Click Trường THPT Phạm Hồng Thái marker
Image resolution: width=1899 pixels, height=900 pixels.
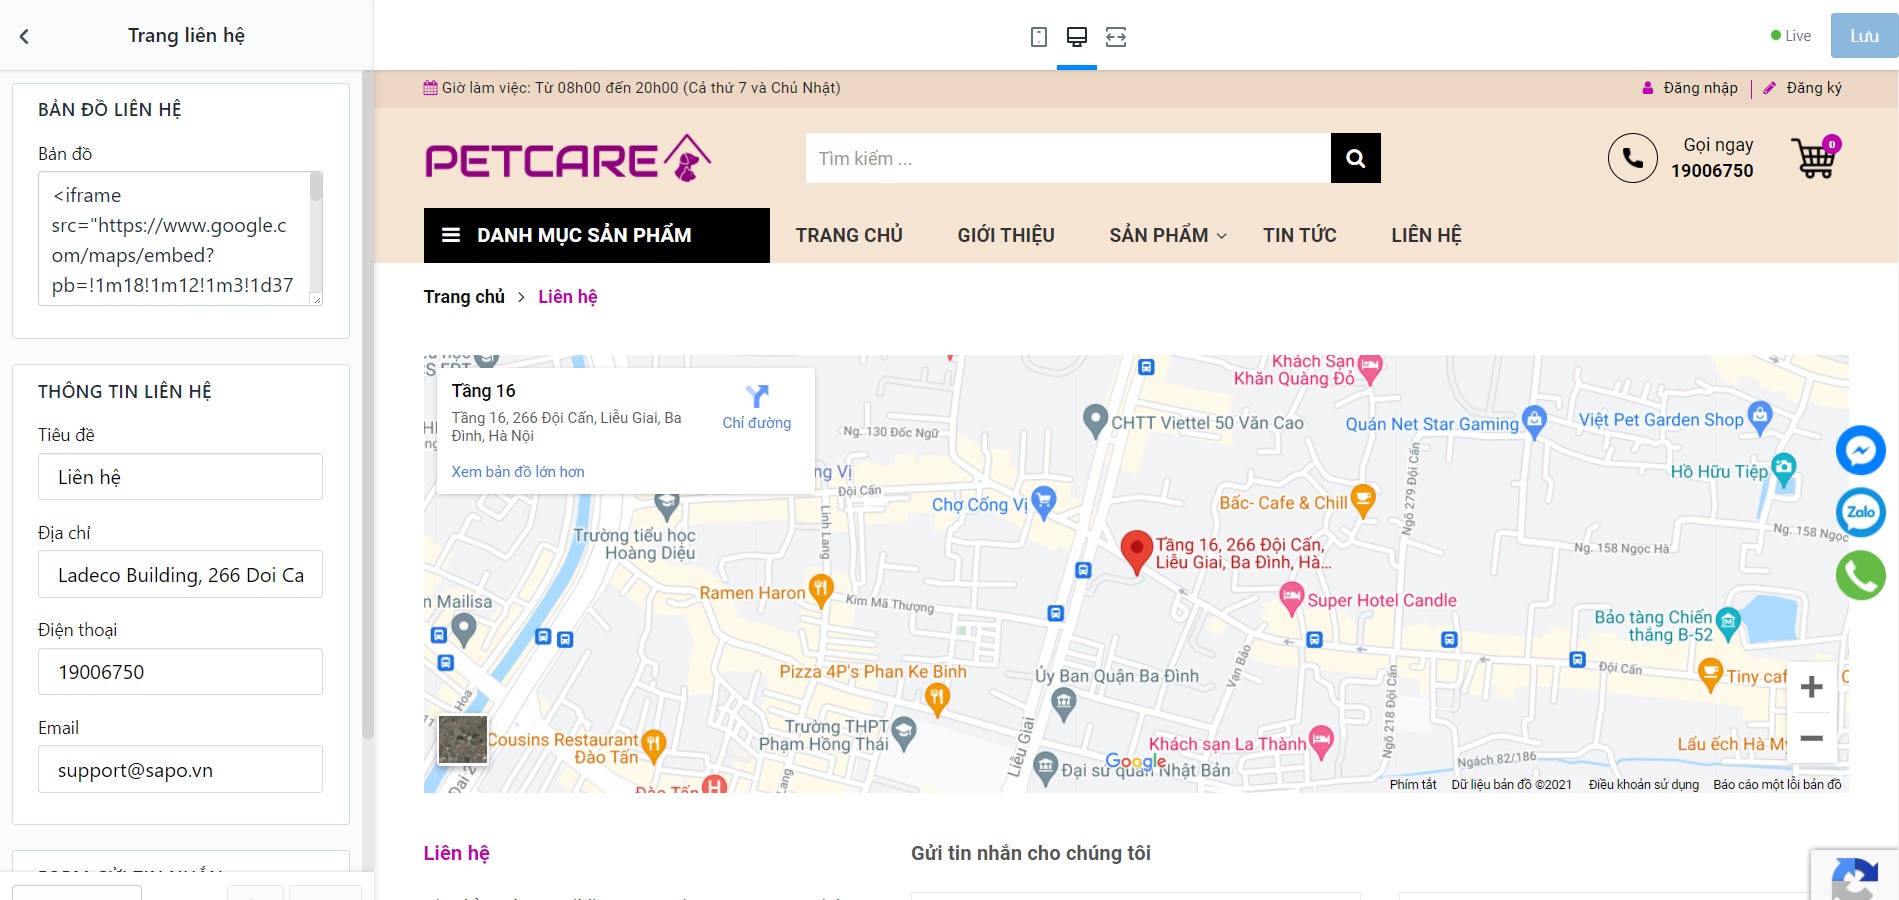tap(904, 733)
